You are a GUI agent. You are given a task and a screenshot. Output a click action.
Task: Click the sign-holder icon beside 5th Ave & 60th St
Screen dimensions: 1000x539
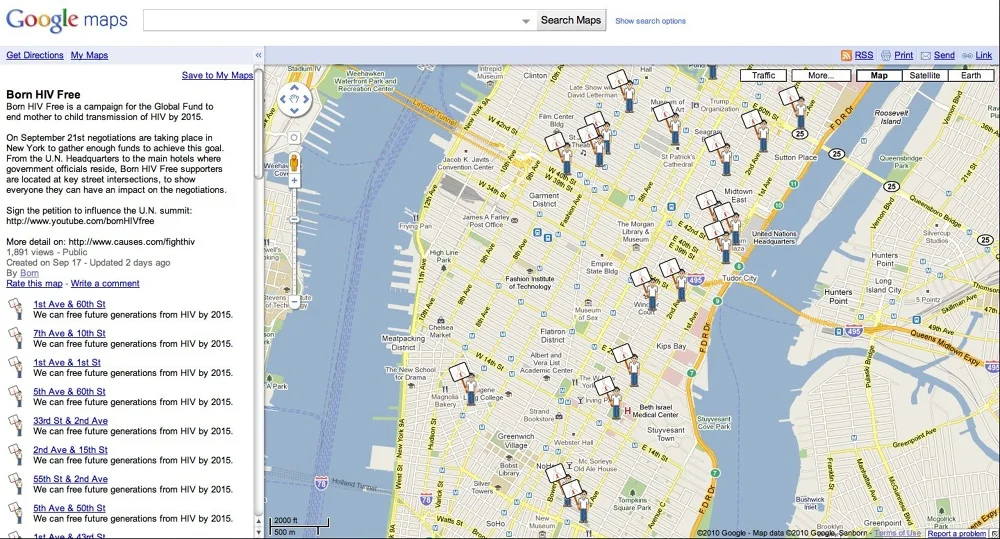click(15, 396)
